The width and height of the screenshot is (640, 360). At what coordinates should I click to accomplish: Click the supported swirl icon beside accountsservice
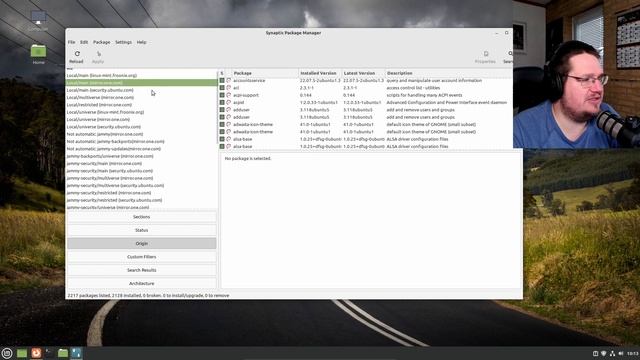click(229, 80)
